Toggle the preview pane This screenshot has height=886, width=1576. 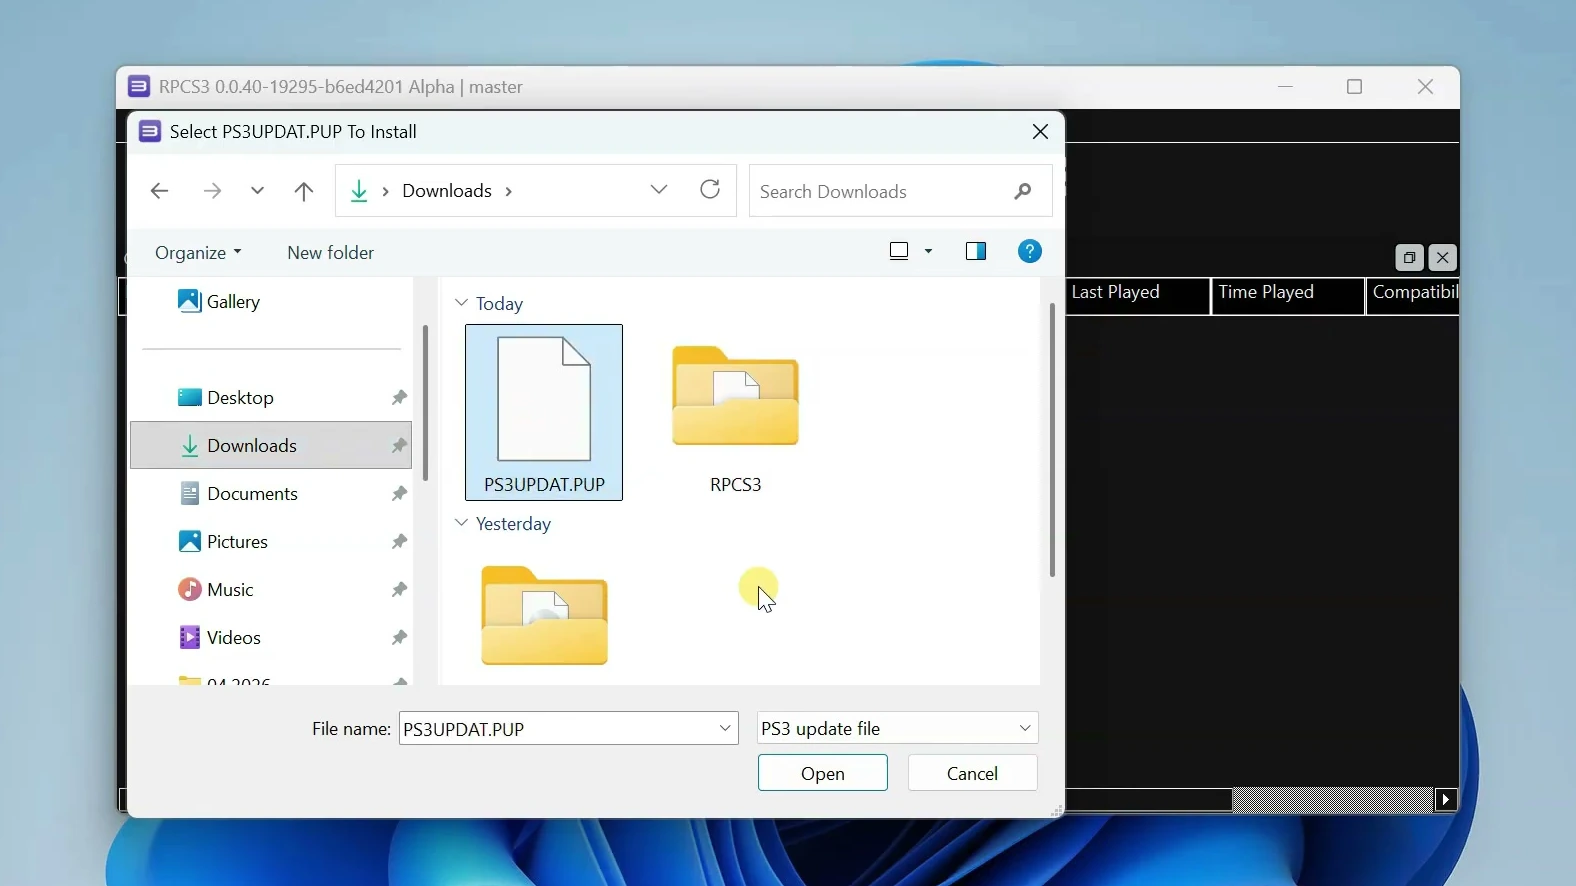click(x=977, y=252)
